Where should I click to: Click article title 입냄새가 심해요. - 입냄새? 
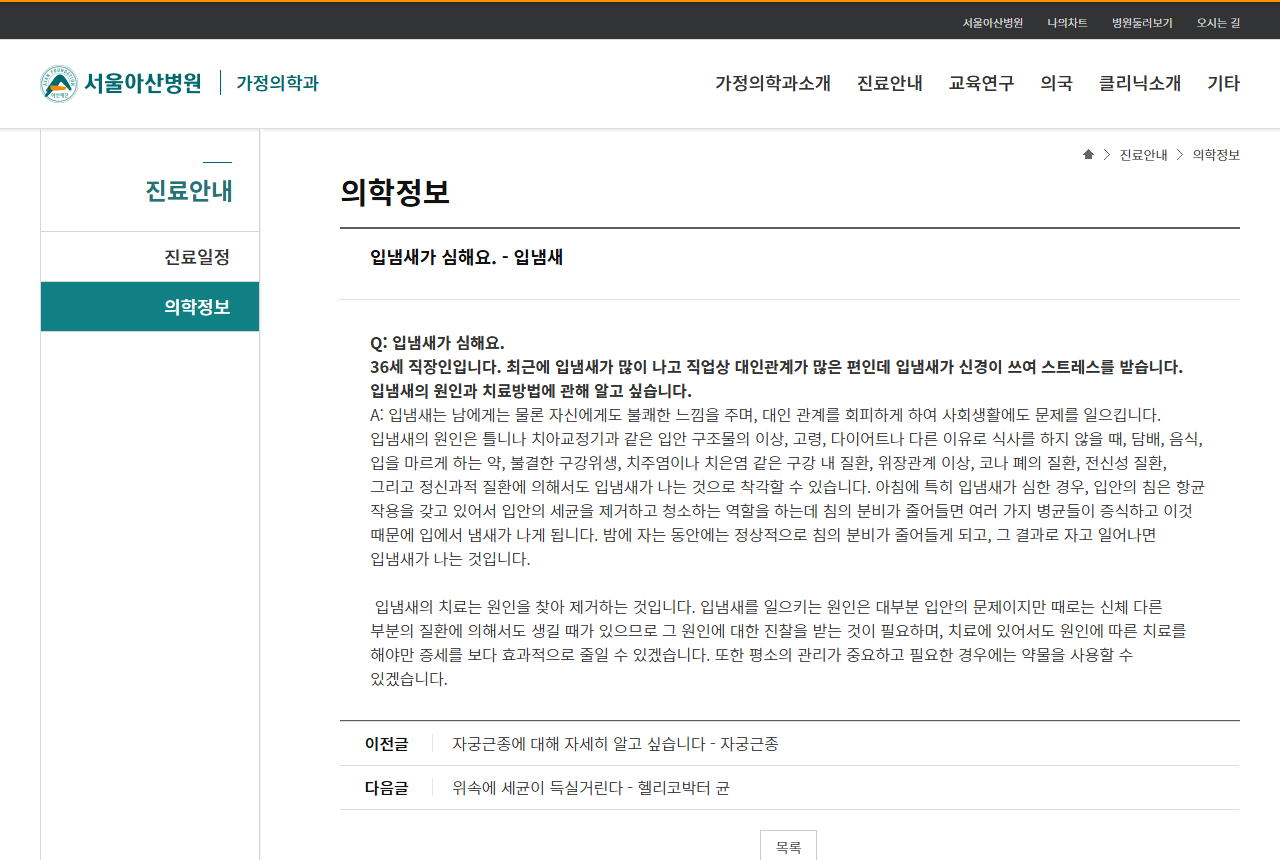[x=466, y=257]
